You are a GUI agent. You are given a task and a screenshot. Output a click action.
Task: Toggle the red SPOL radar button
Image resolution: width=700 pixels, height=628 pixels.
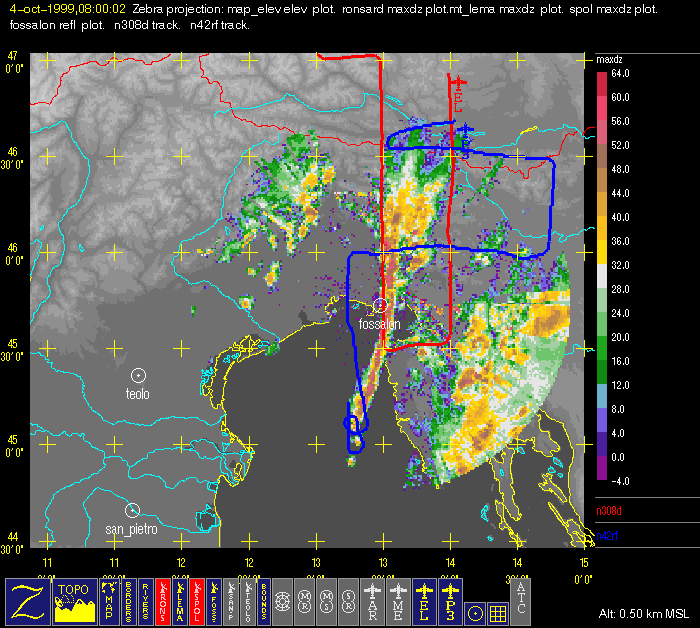click(x=200, y=601)
